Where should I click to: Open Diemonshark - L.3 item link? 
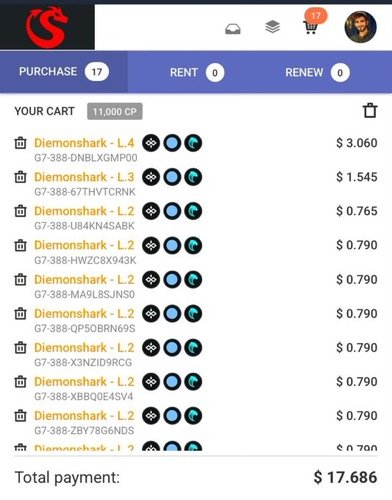click(x=84, y=177)
